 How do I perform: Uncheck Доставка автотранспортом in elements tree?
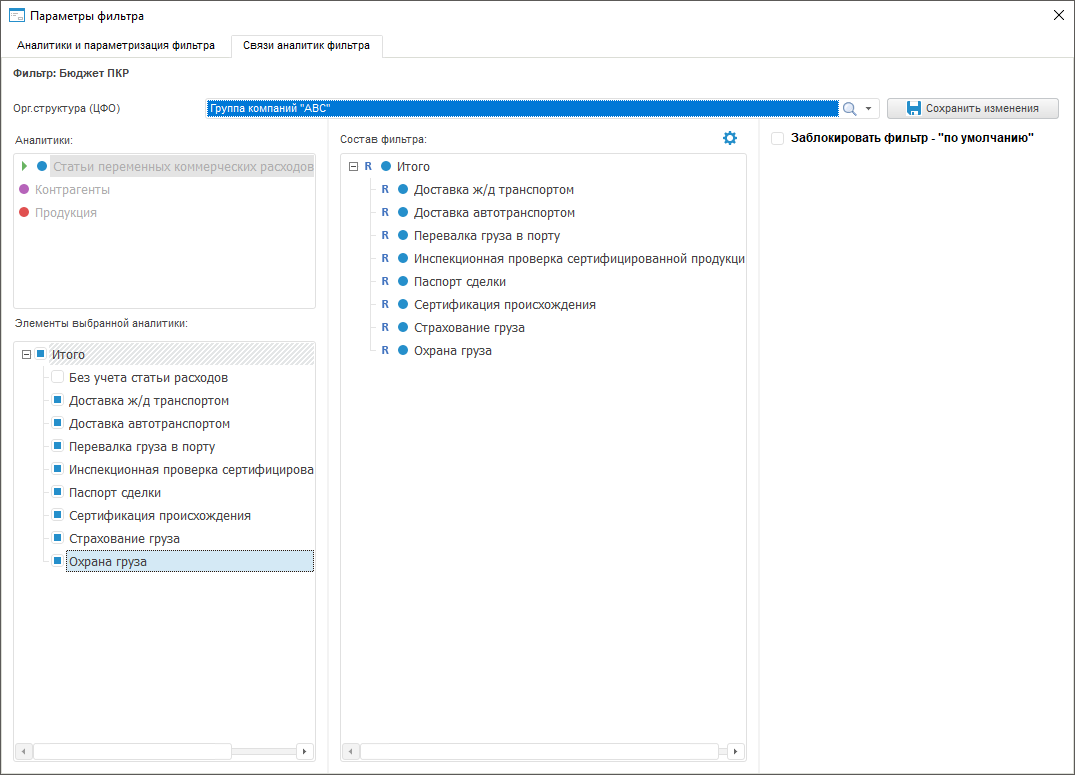pos(58,422)
